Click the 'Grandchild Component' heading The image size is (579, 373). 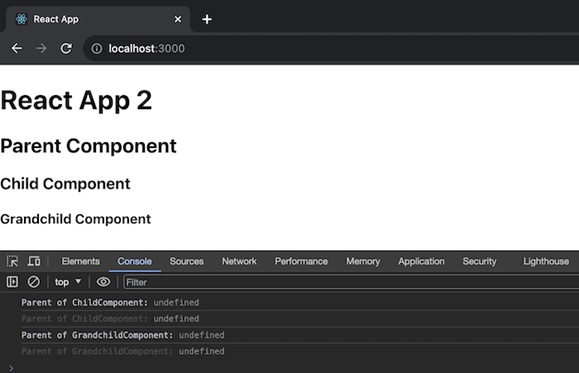(x=76, y=219)
